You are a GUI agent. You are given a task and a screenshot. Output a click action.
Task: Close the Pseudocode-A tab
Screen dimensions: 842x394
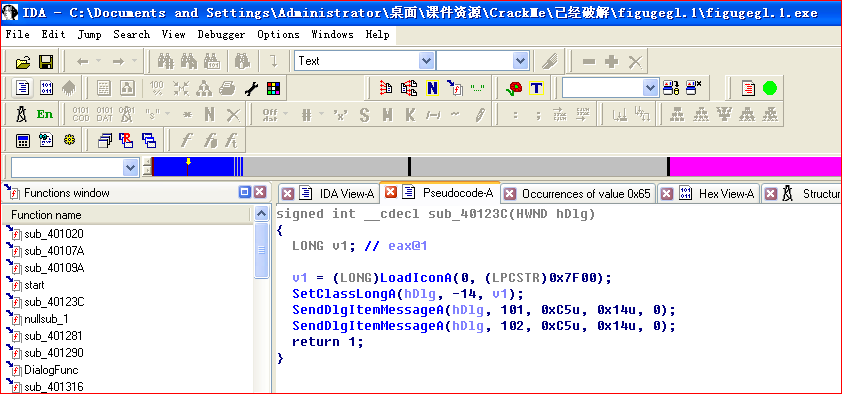[x=391, y=192]
